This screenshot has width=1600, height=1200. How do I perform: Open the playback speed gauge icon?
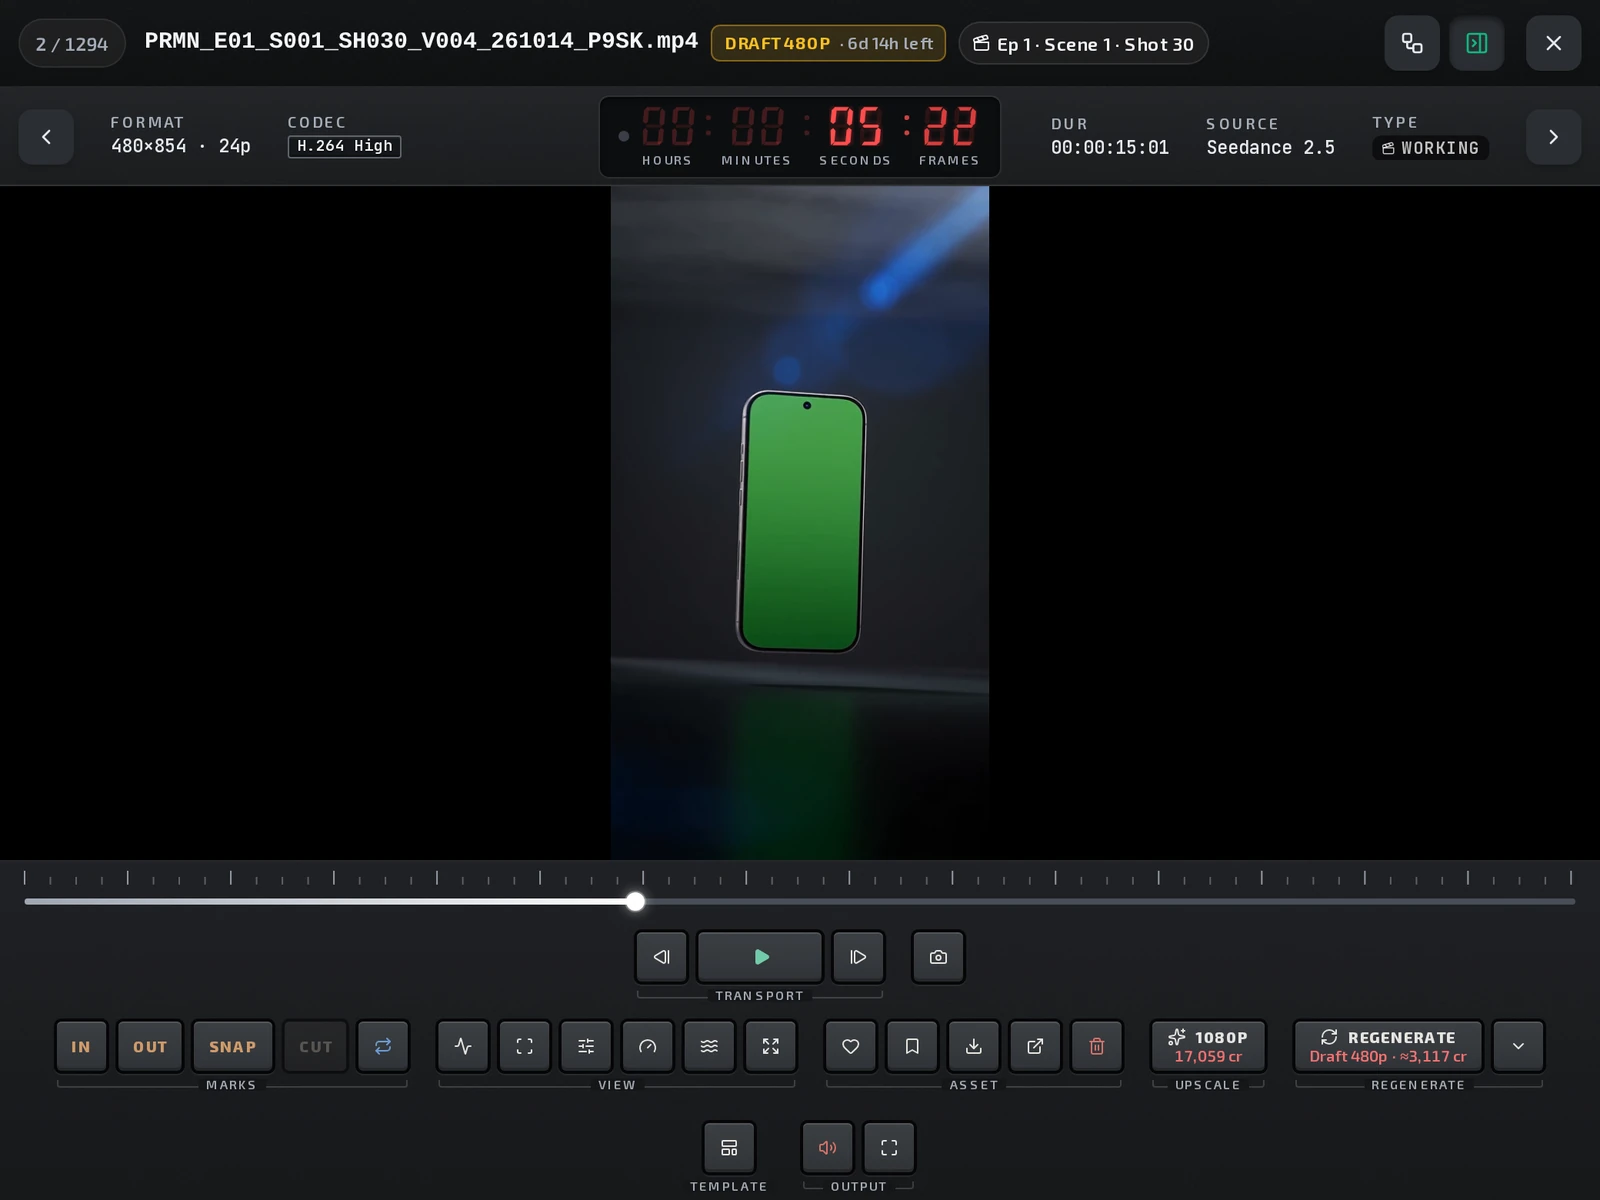[x=648, y=1046]
